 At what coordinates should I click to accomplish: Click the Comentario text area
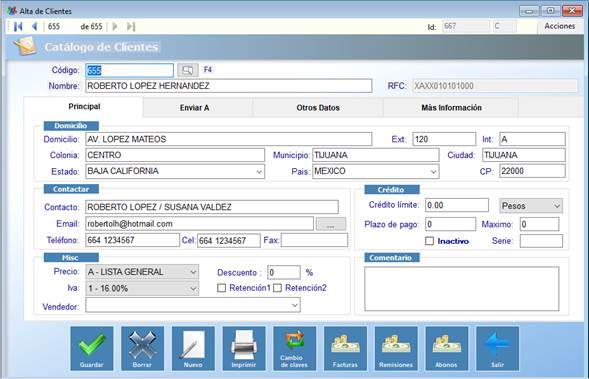point(462,289)
